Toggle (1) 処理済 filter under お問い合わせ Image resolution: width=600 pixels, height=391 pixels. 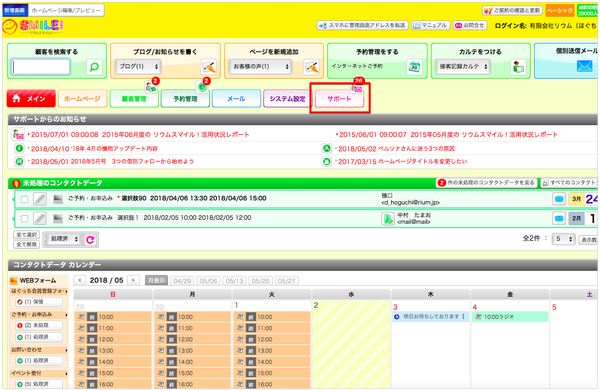pos(39,360)
